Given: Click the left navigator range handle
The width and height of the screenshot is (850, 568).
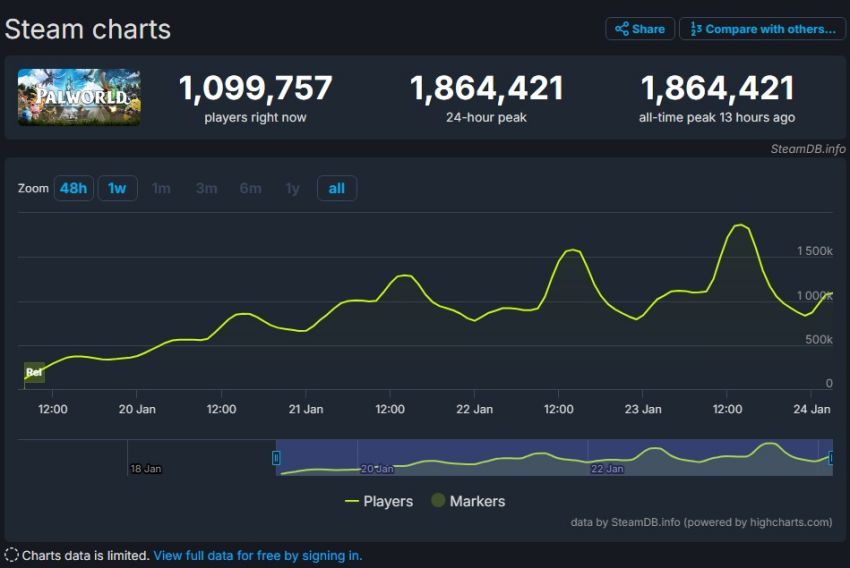Looking at the screenshot, I should point(276,458).
